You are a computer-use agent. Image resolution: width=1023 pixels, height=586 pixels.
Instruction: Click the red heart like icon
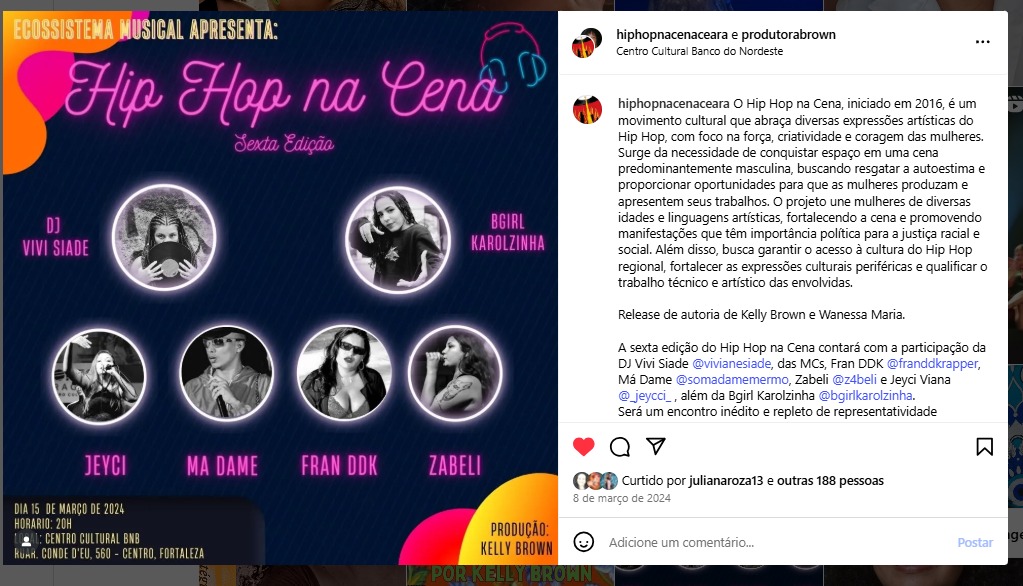(583, 447)
